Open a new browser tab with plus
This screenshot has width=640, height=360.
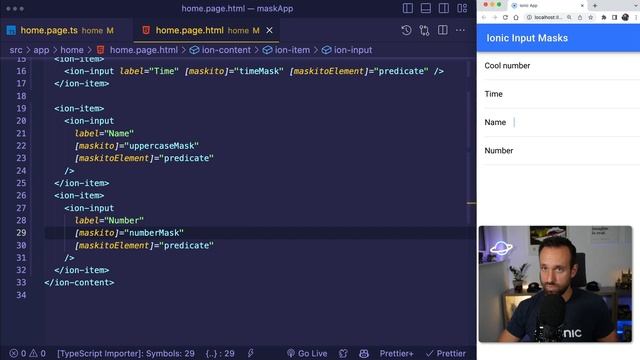pos(595,6)
